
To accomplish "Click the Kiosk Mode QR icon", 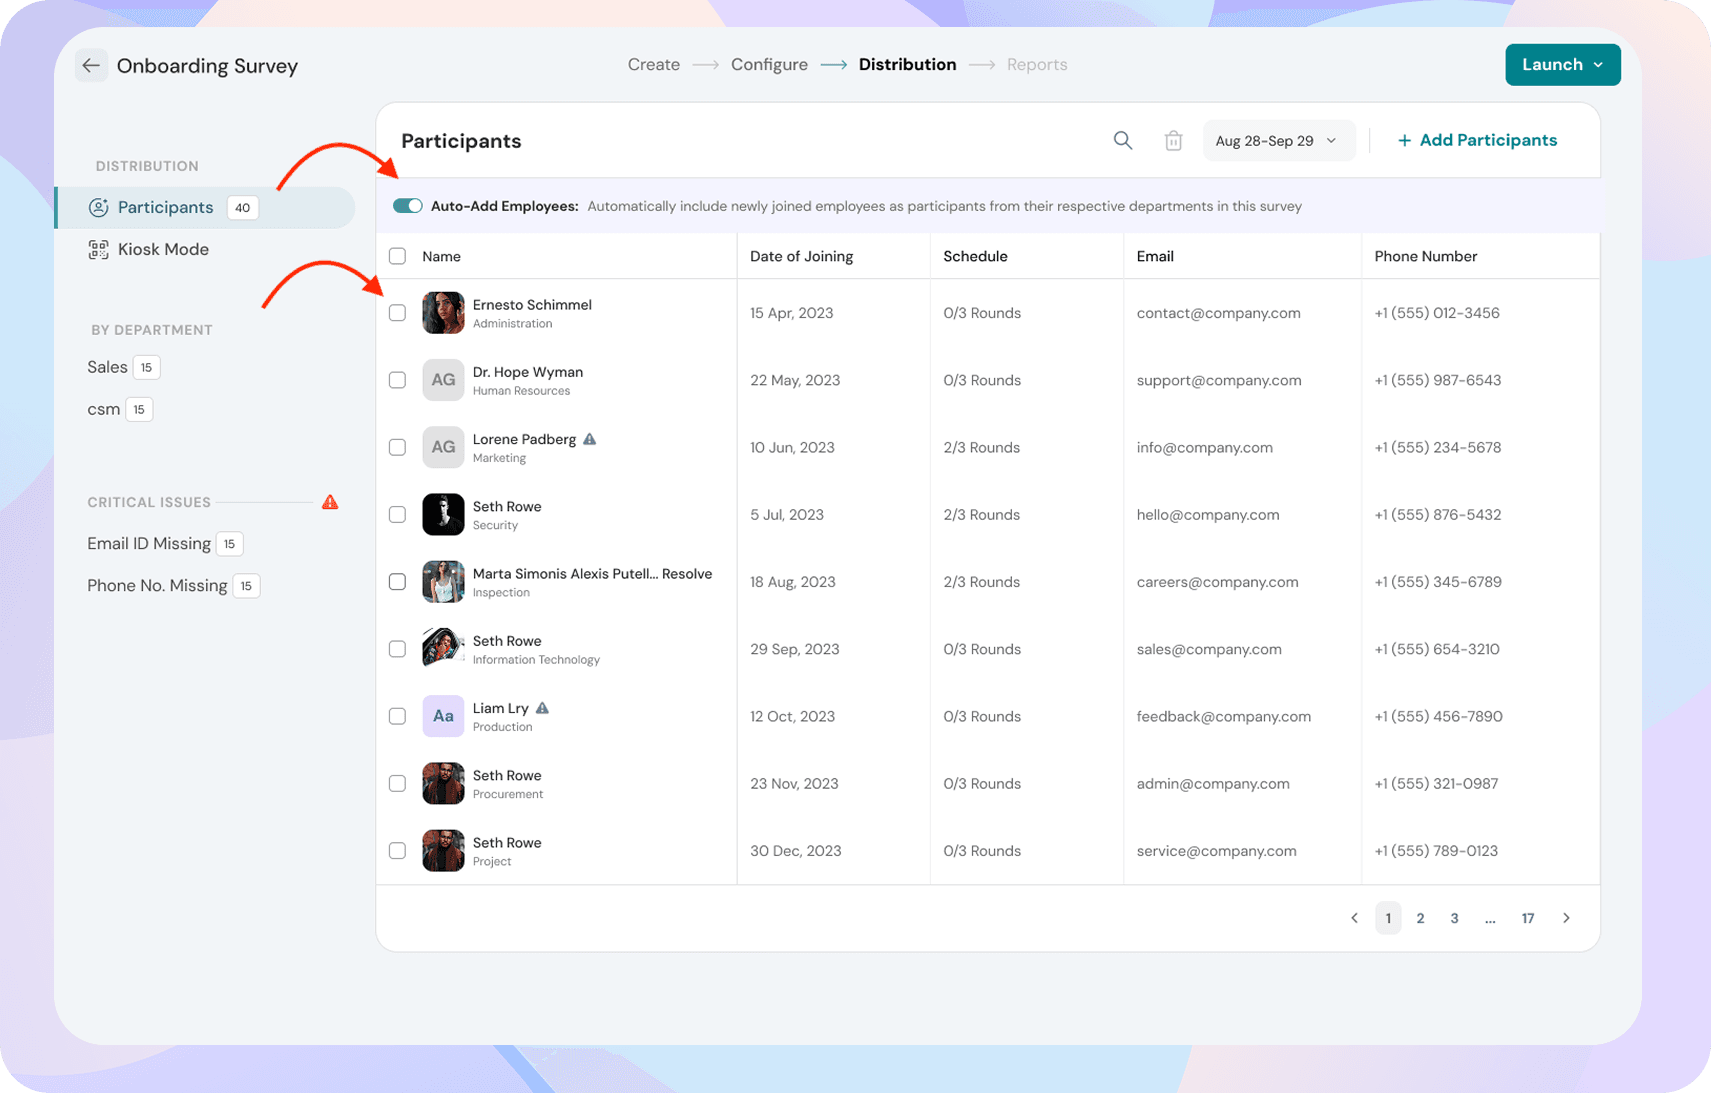I will click(98, 250).
